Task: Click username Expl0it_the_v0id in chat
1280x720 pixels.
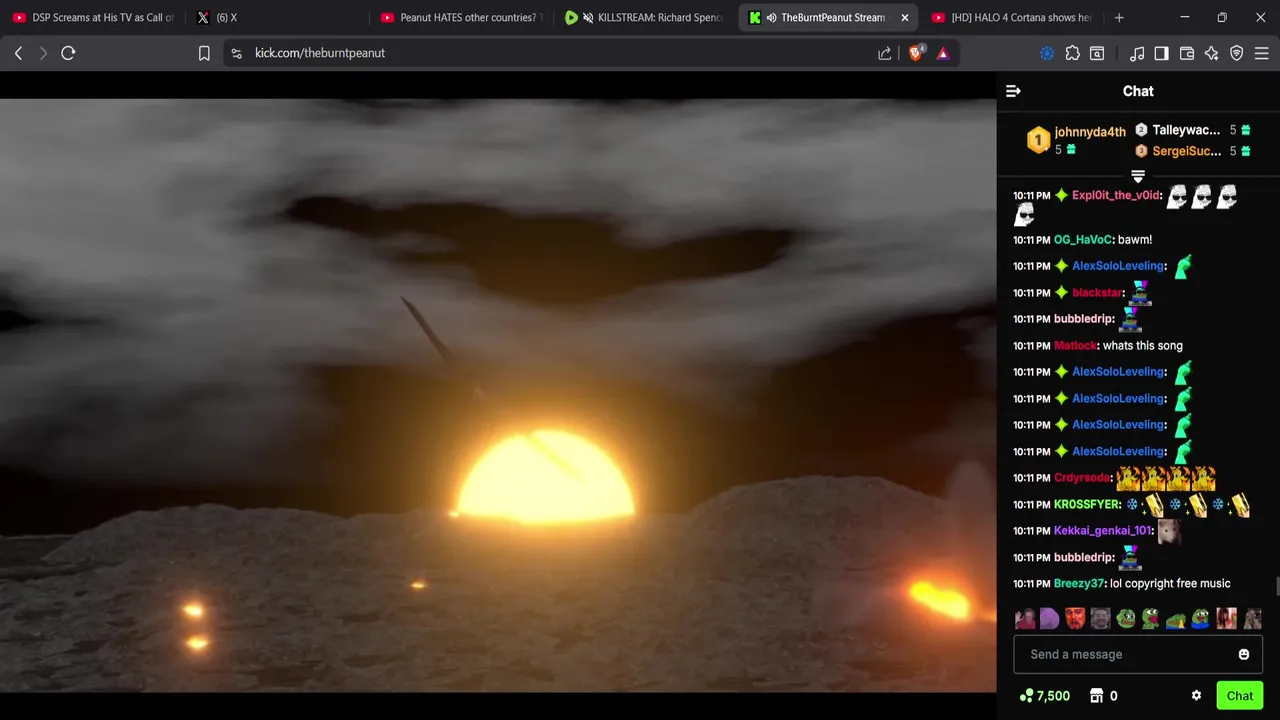Action: click(x=1116, y=195)
